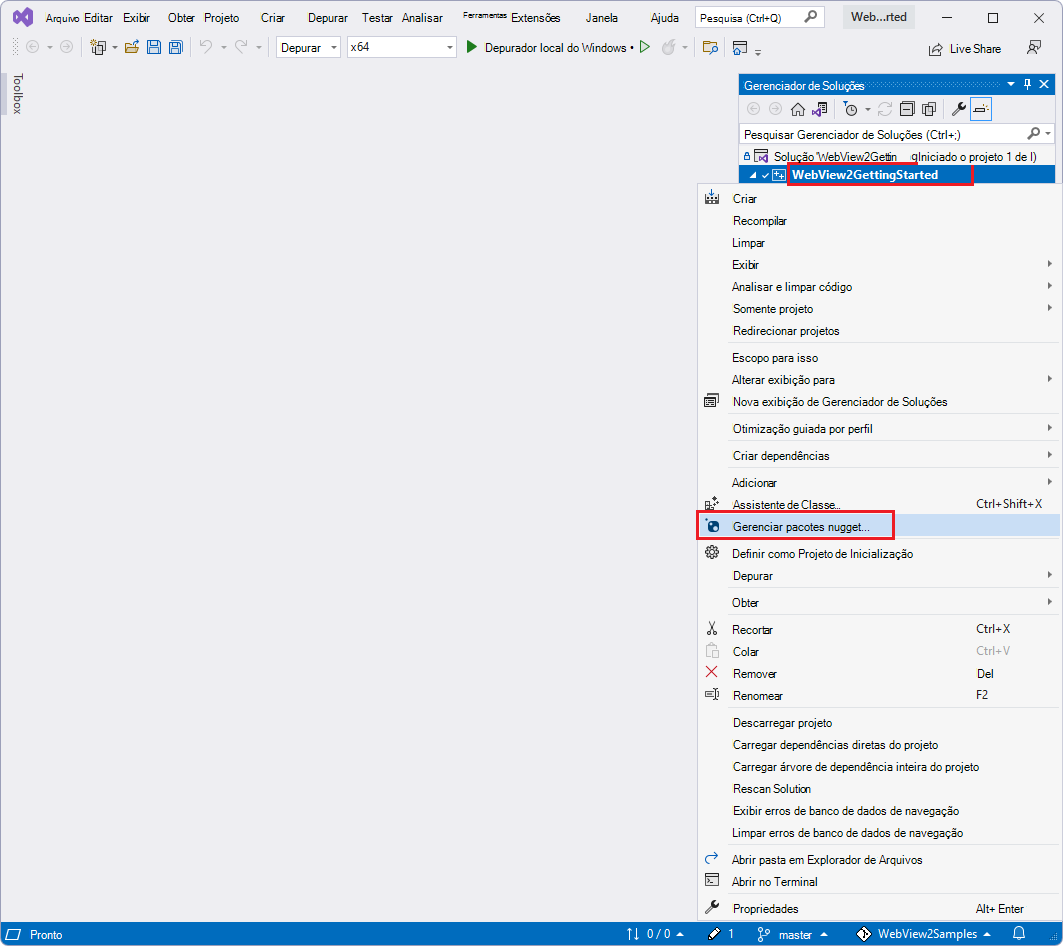The height and width of the screenshot is (946, 1063).
Task: Click the Pesquisar Gerenciador de Soluções search field
Action: point(880,133)
